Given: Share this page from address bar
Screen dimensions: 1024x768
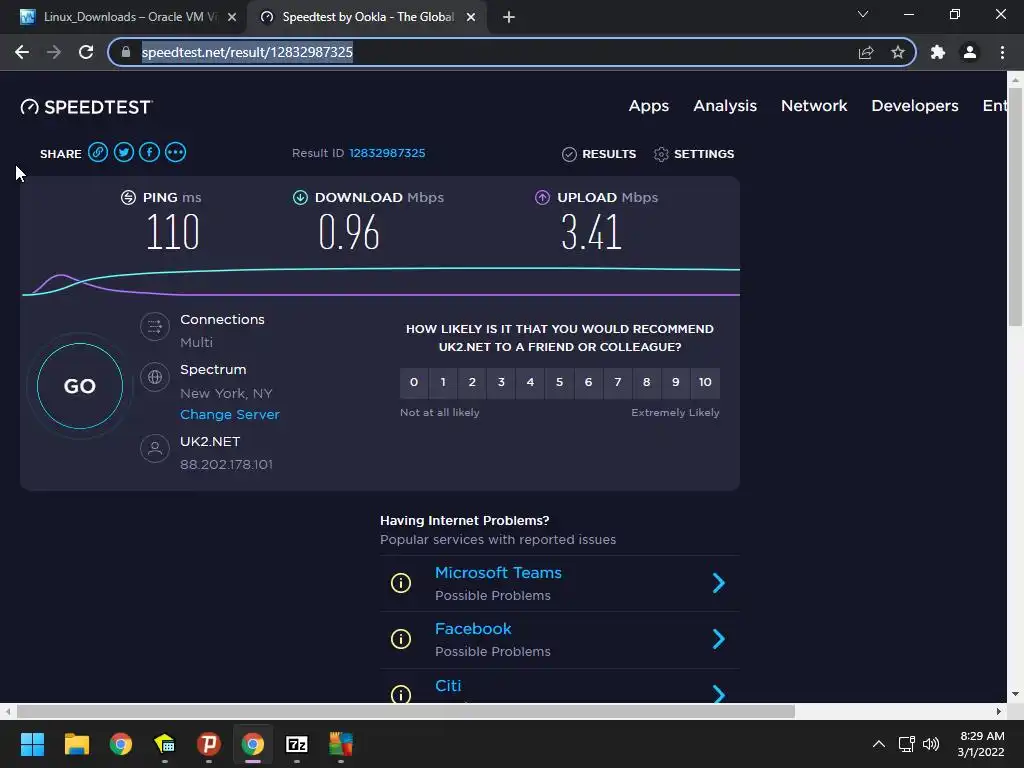Looking at the screenshot, I should point(866,52).
